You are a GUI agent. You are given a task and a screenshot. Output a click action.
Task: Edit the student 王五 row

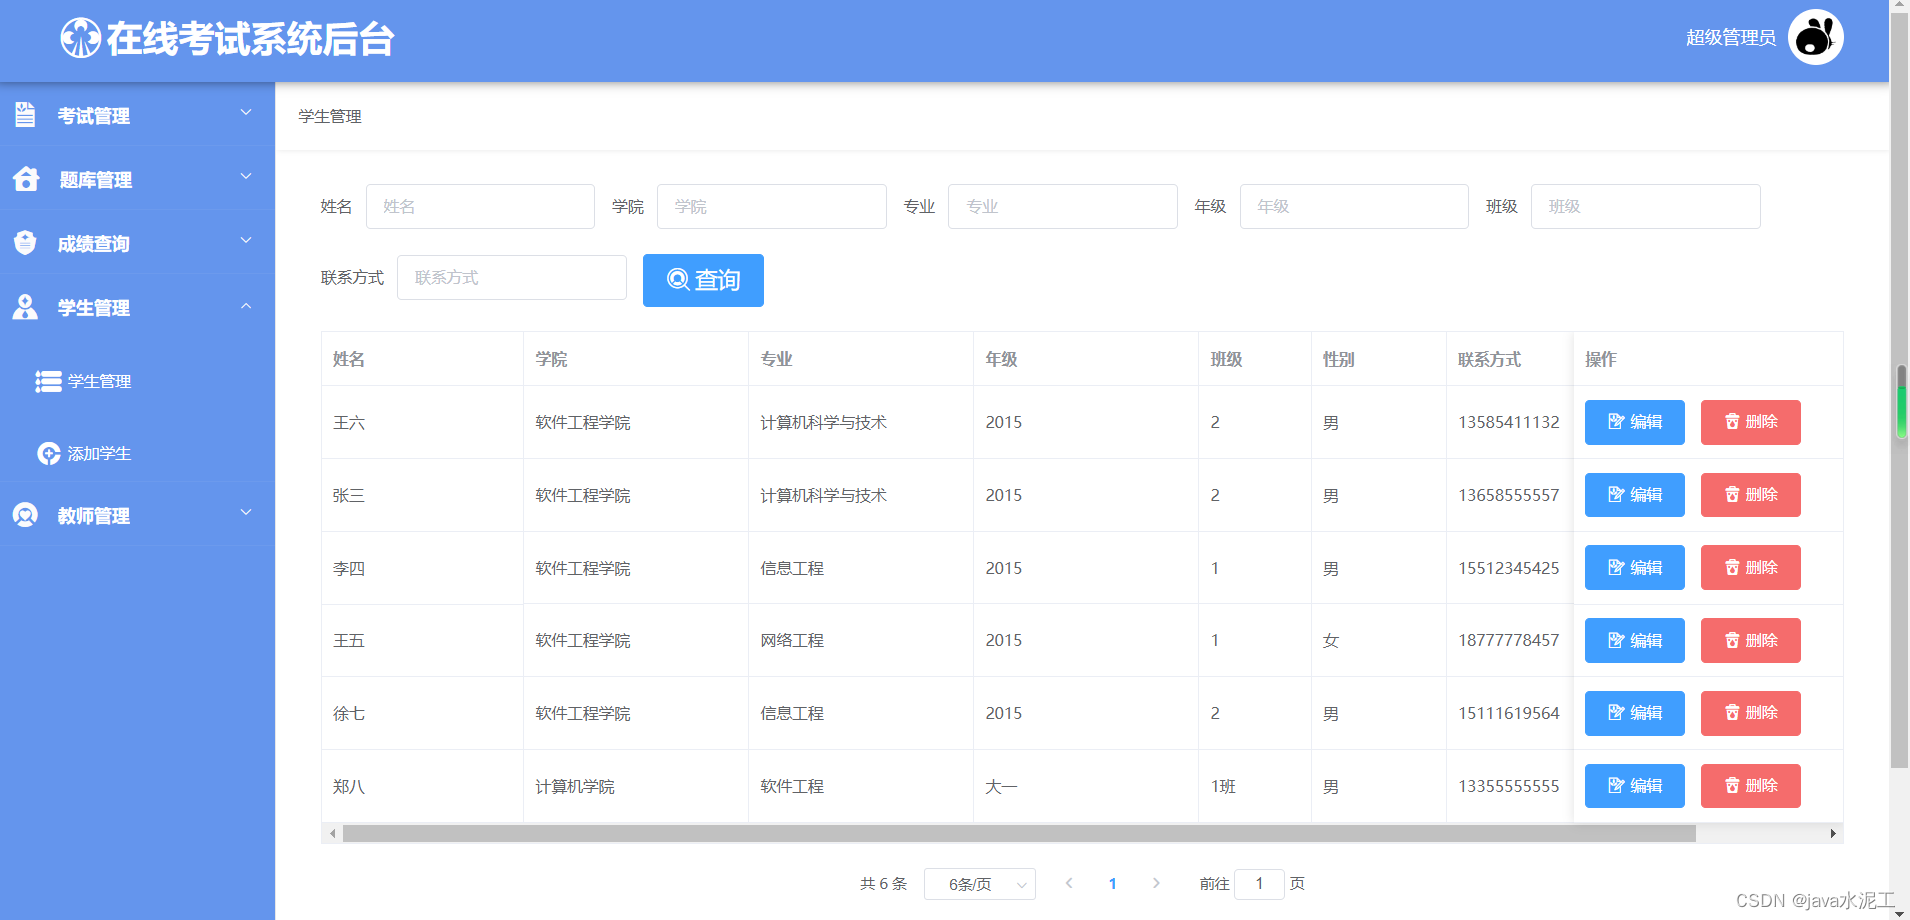[x=1634, y=640]
